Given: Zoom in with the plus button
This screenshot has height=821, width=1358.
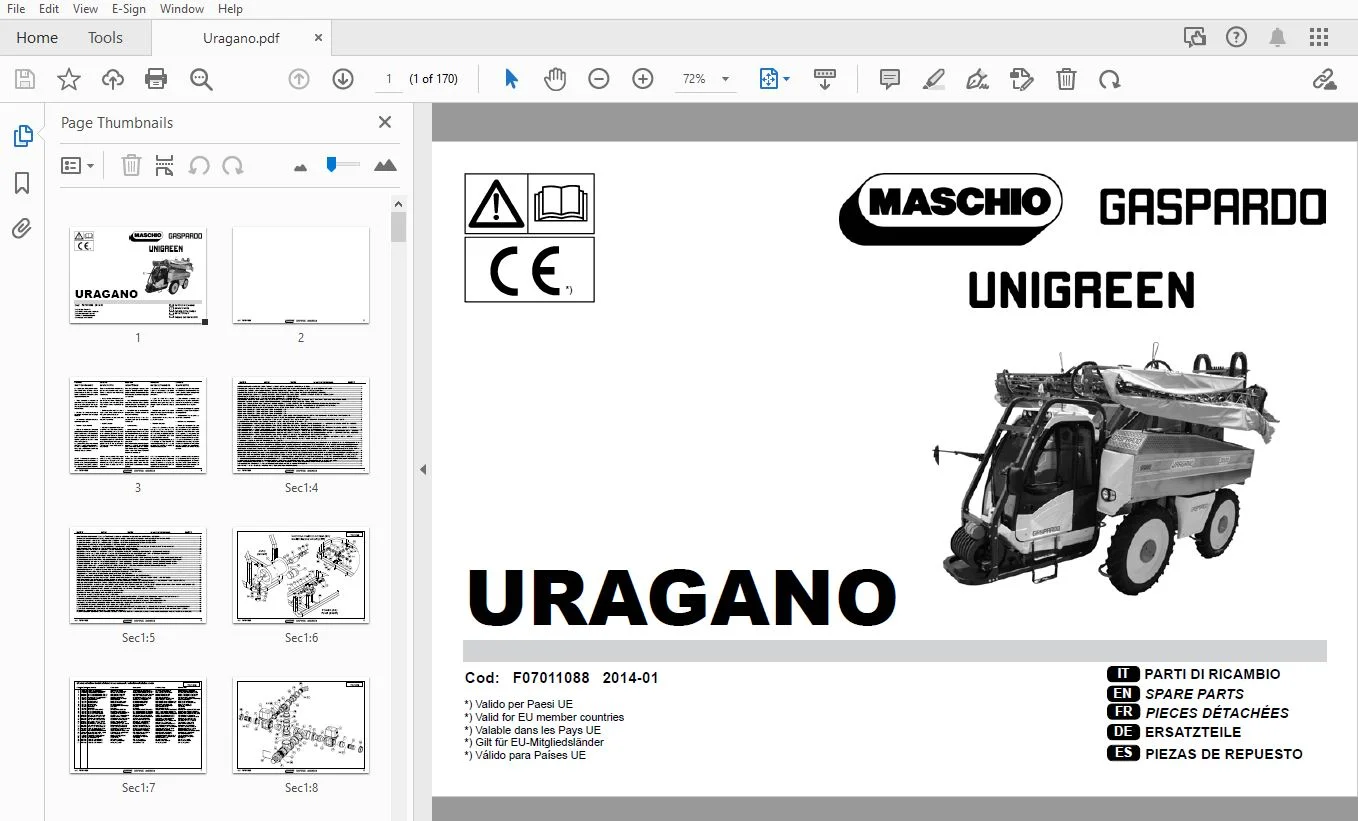Looking at the screenshot, I should (x=643, y=79).
